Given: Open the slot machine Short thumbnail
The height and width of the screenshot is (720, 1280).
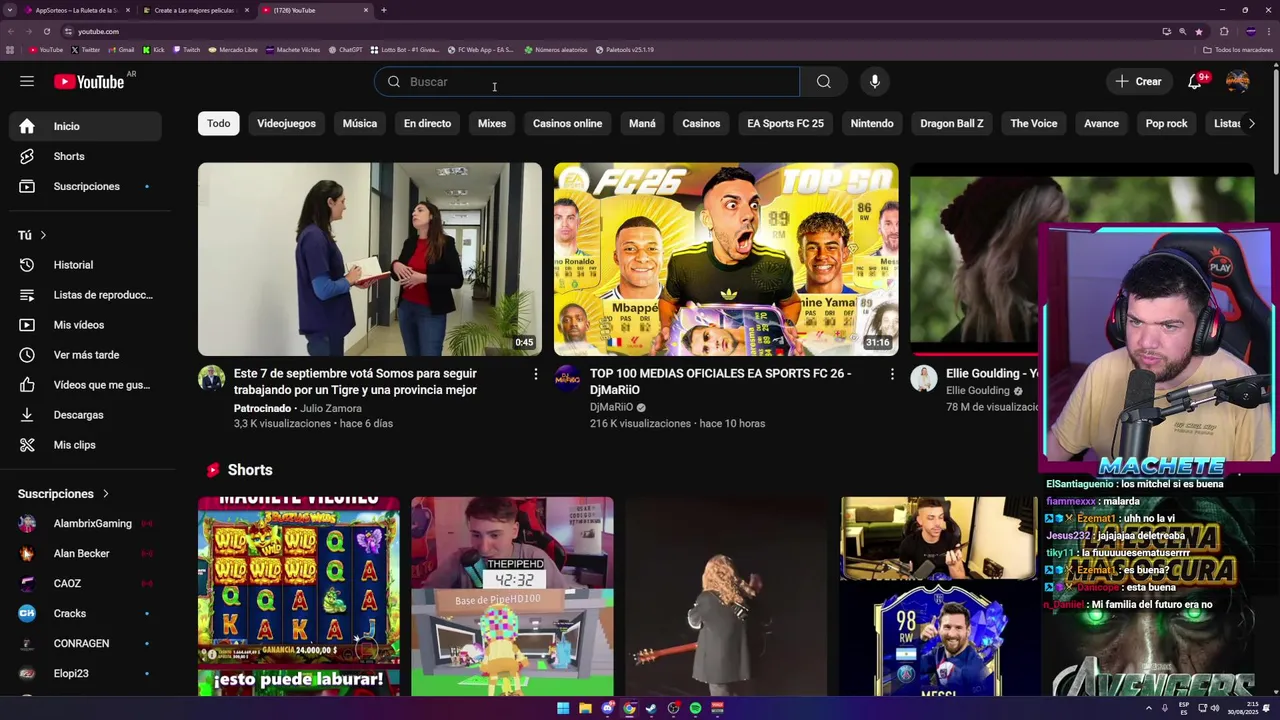Looking at the screenshot, I should click(x=299, y=596).
